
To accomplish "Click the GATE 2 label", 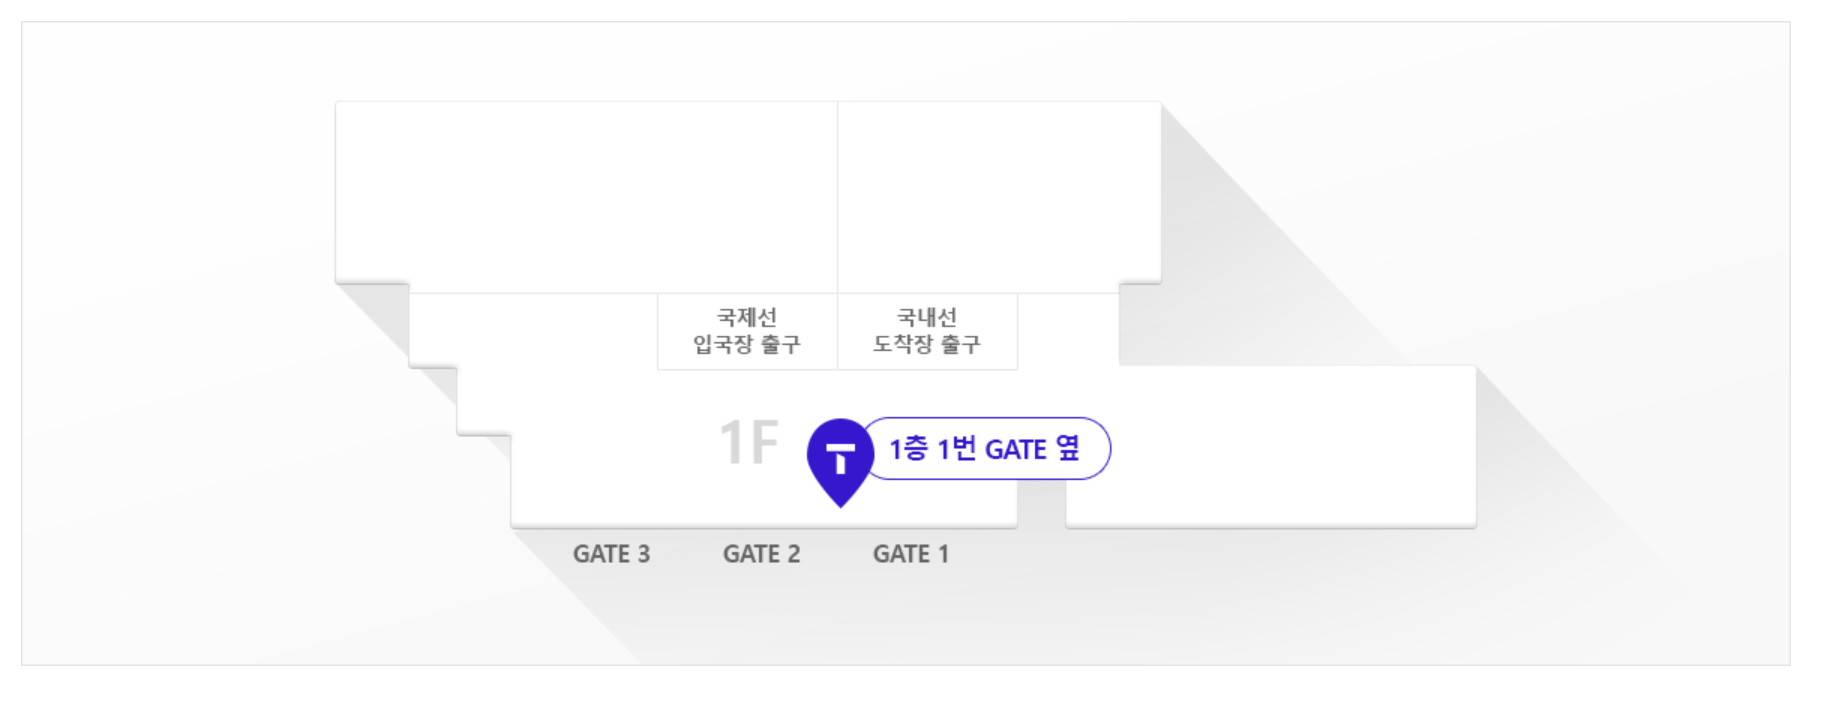I will pos(761,554).
